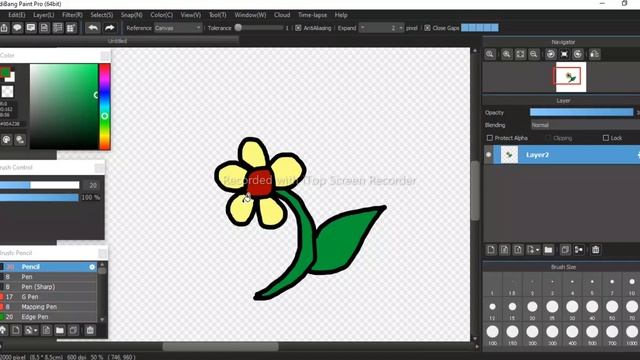640x360 pixels.
Task: Click the speech bubble toolbar icon
Action: point(17,28)
